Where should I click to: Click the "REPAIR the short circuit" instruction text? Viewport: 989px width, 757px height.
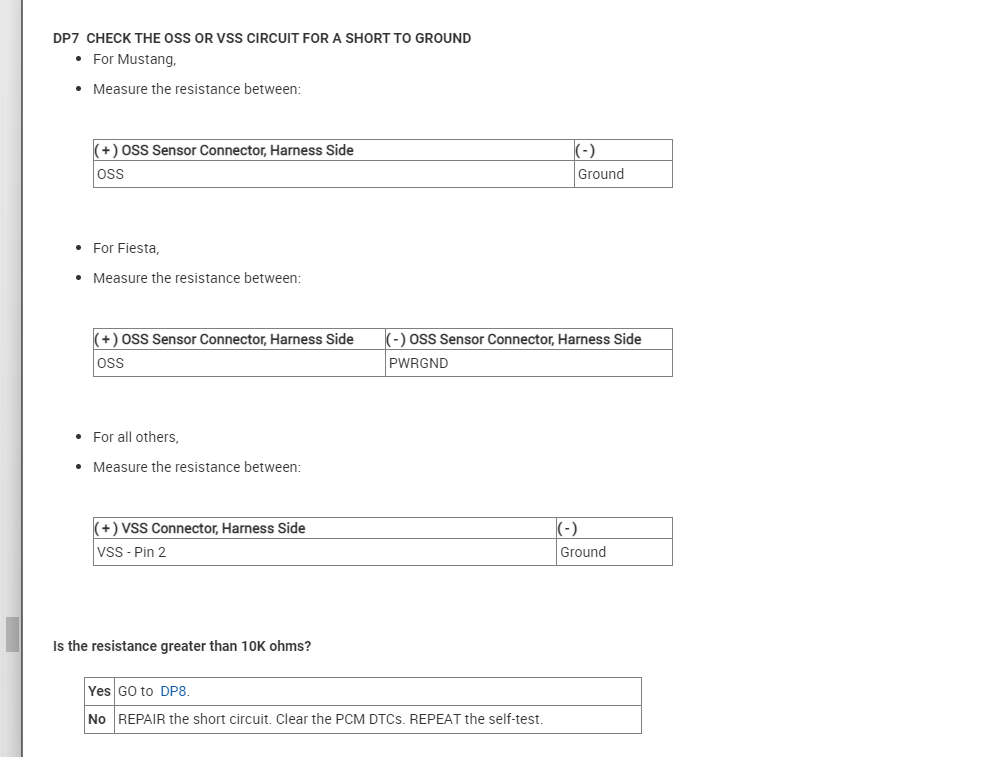coord(330,719)
